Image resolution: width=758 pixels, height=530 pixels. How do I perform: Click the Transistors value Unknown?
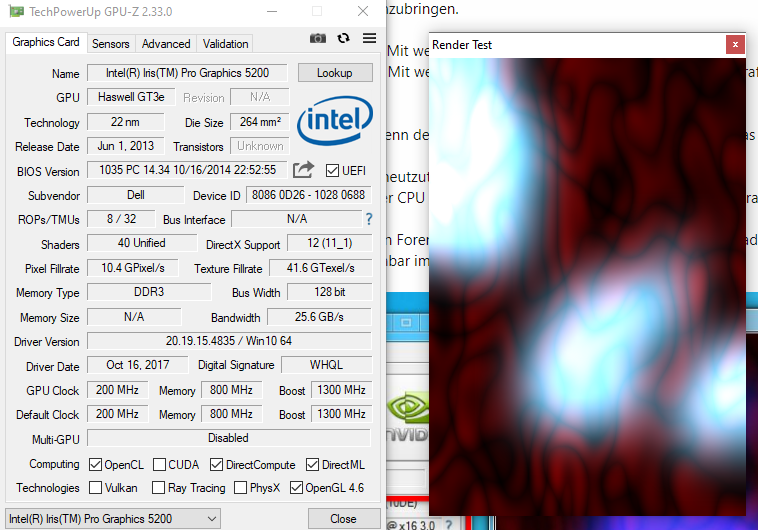pyautogui.click(x=260, y=146)
